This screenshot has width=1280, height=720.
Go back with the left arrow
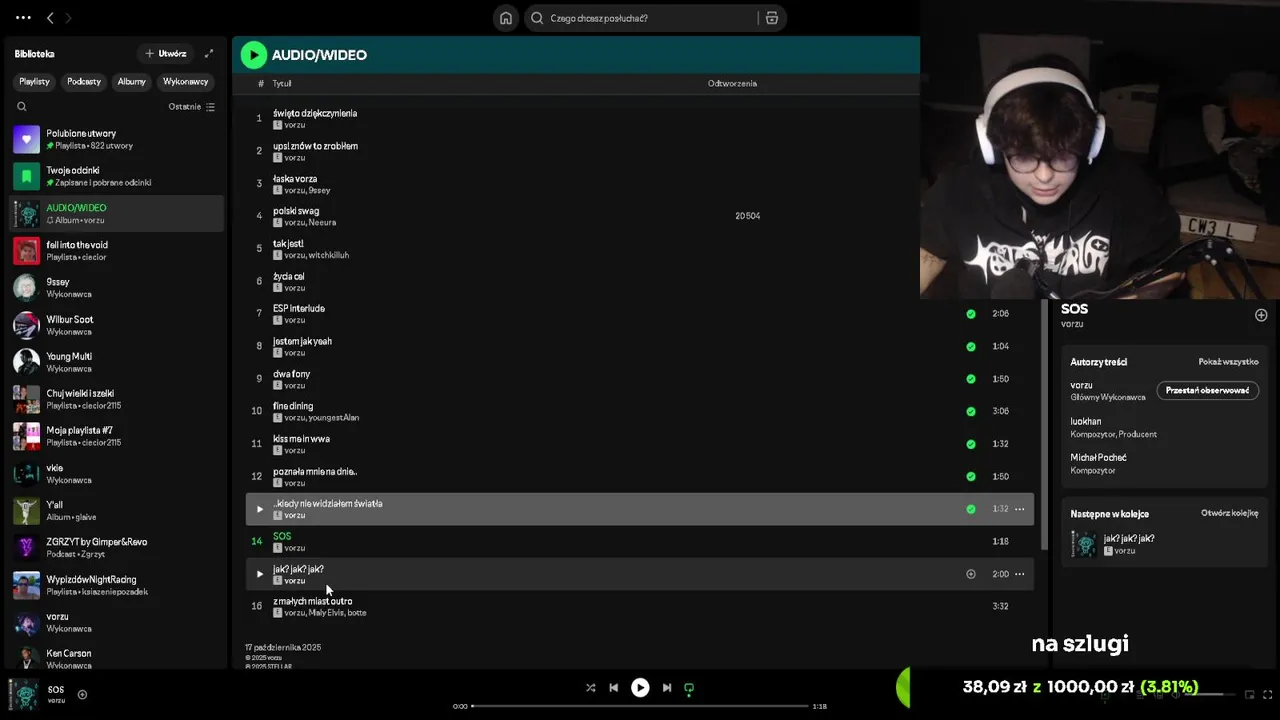tap(50, 18)
